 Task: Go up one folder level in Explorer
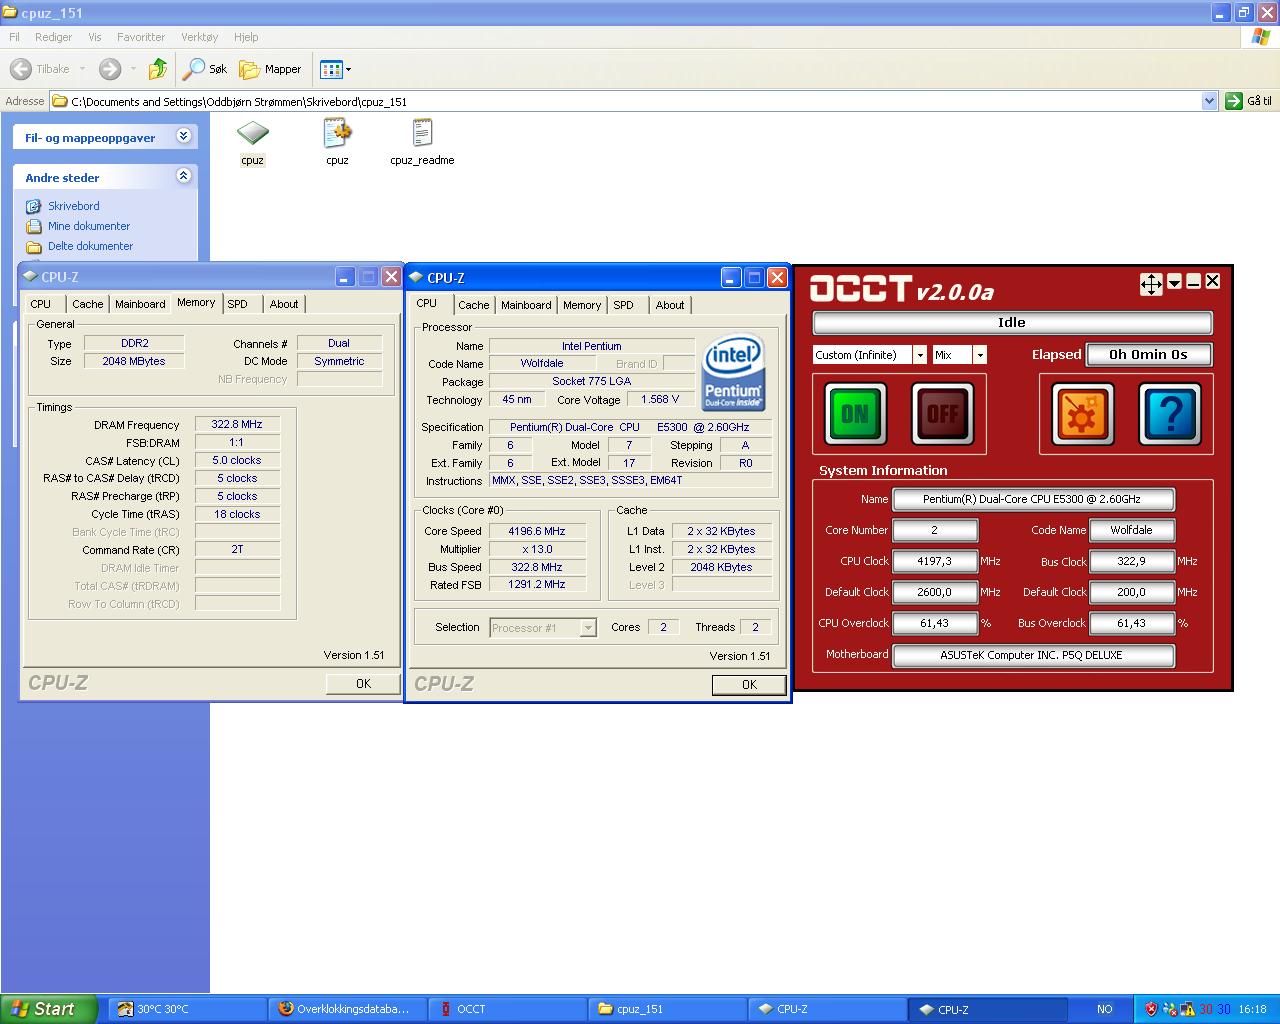(x=158, y=69)
